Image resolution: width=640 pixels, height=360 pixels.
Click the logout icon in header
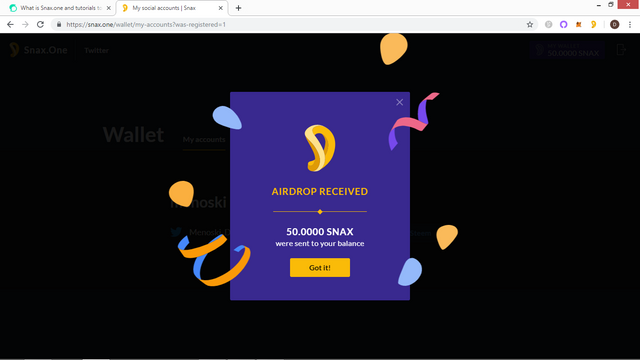pyautogui.click(x=621, y=50)
